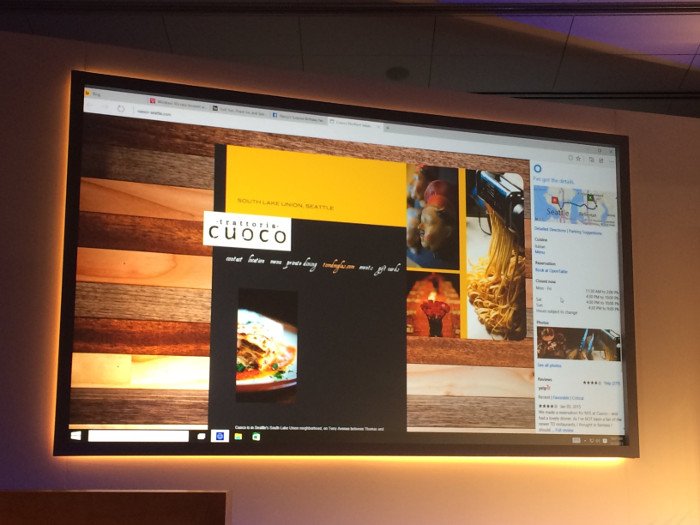Click the favorites star icon in toolbar

578,158
